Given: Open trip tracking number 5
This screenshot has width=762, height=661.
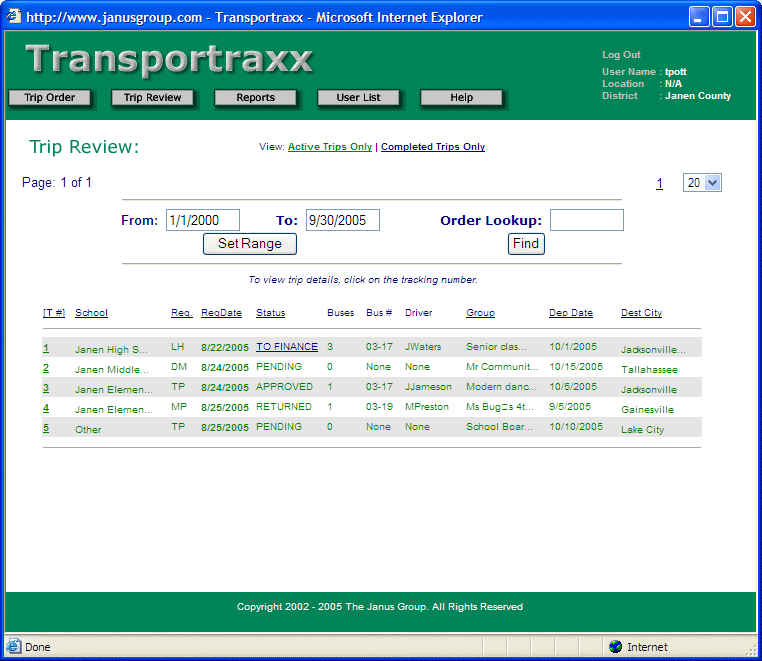Looking at the screenshot, I should point(46,428).
